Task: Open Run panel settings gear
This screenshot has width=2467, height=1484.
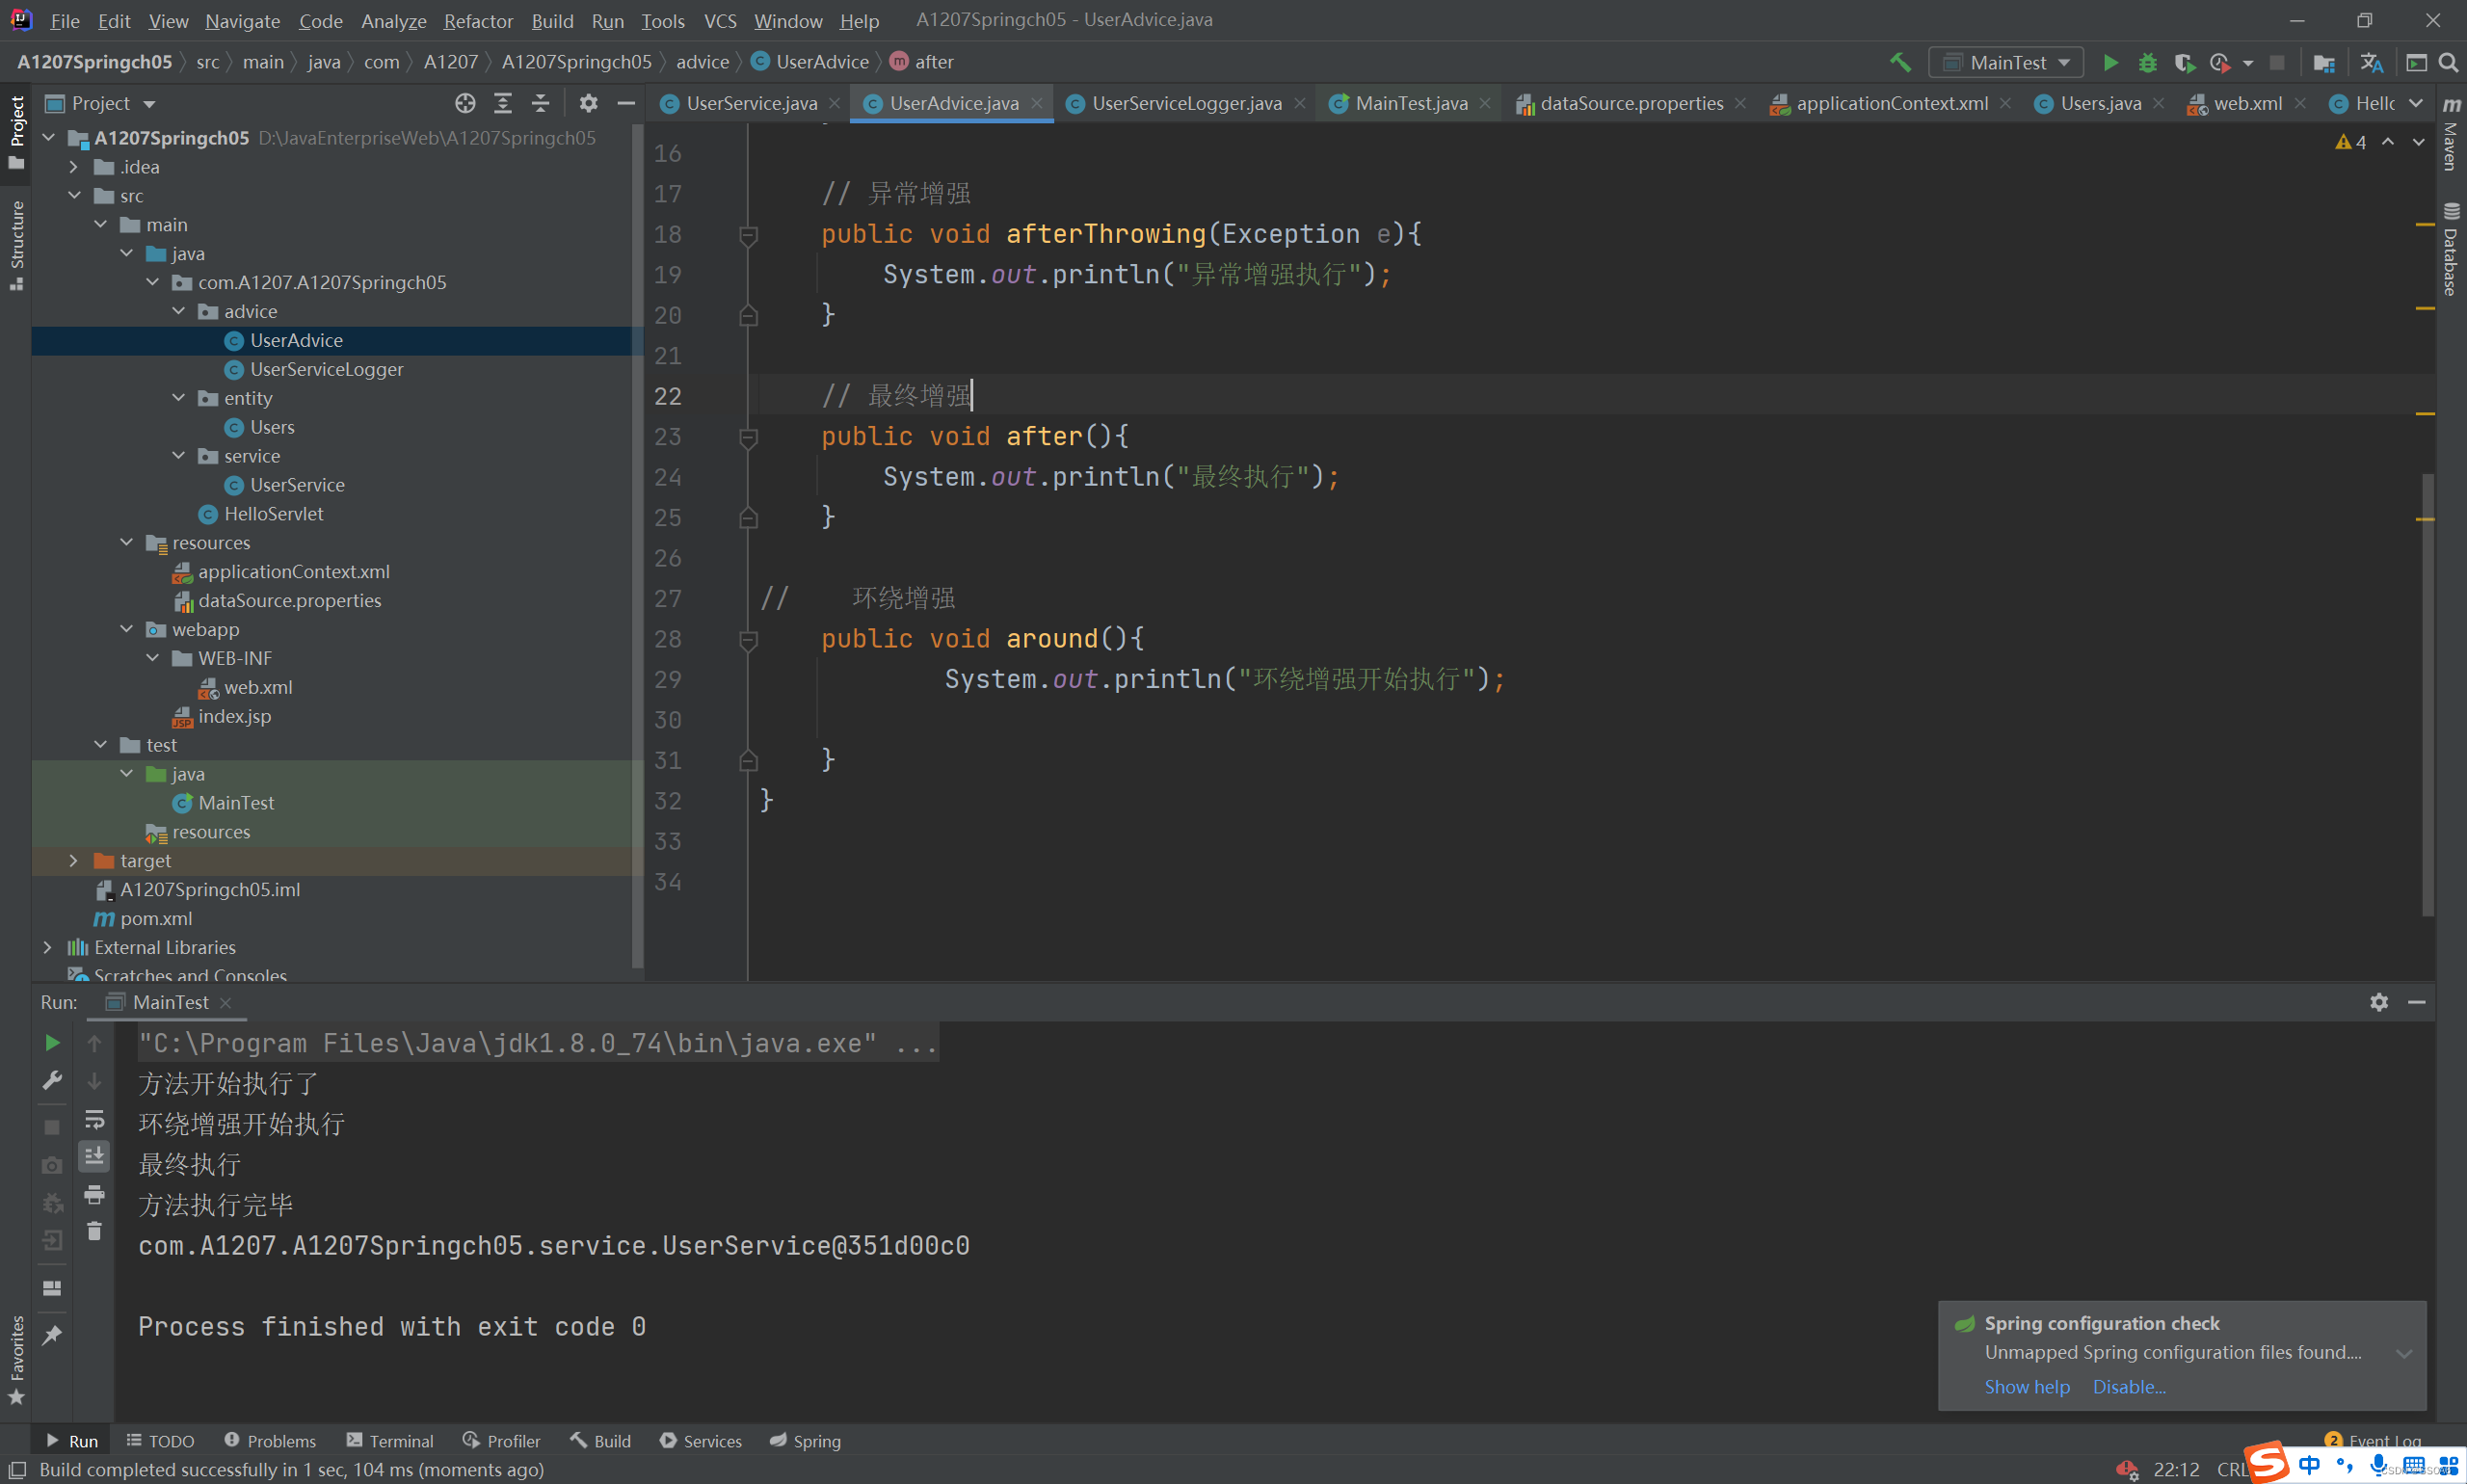Action: click(x=2378, y=1002)
